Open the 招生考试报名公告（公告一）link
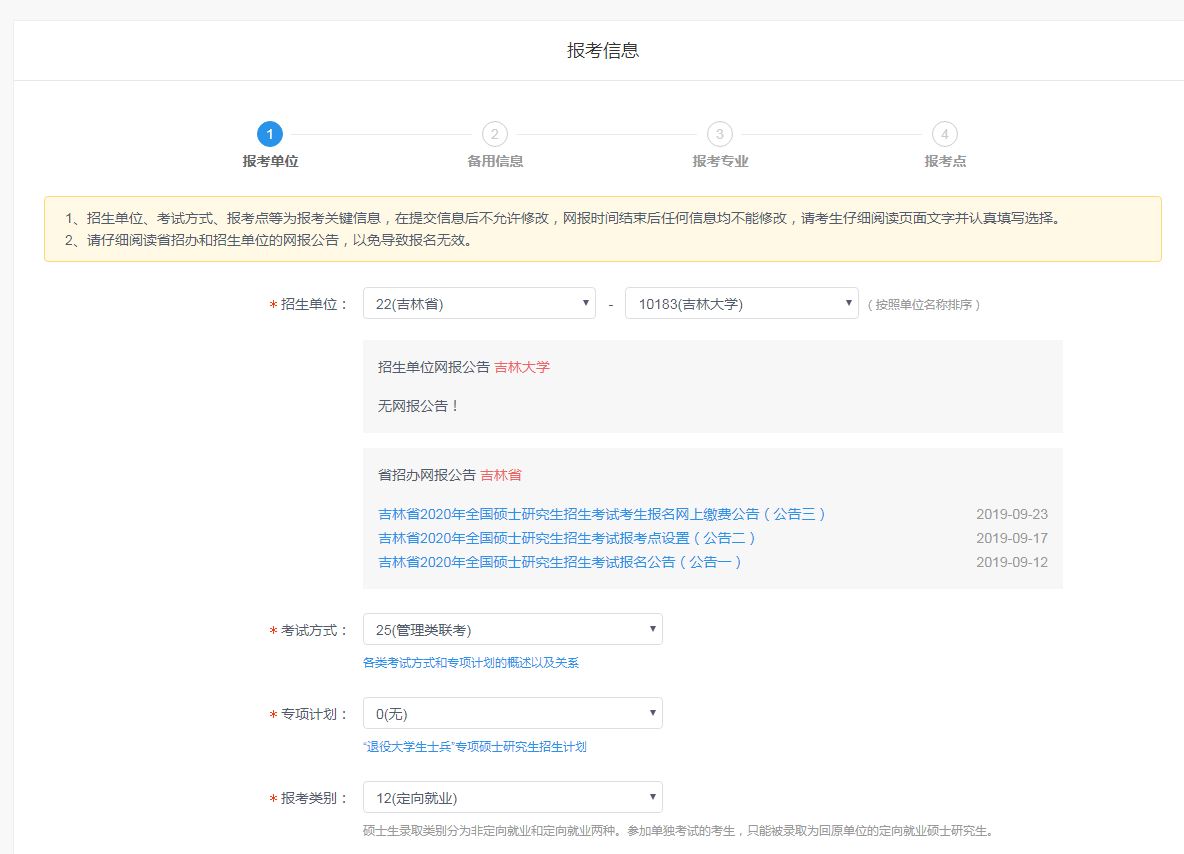1184x854 pixels. click(x=555, y=561)
